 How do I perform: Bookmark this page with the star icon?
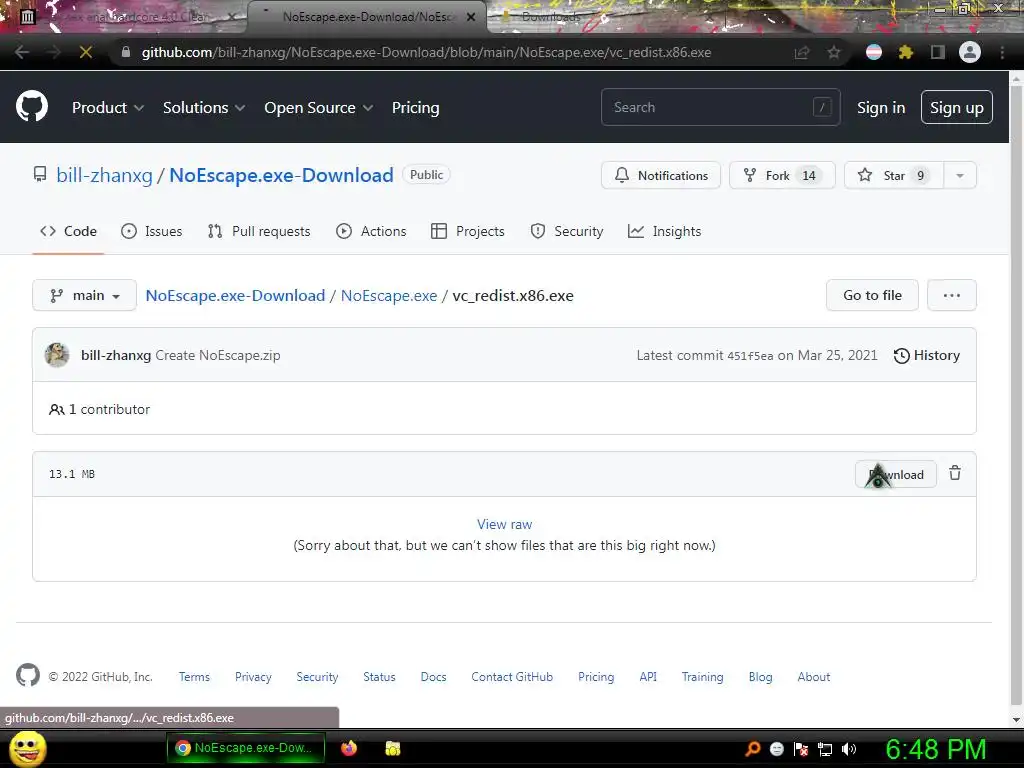[834, 52]
